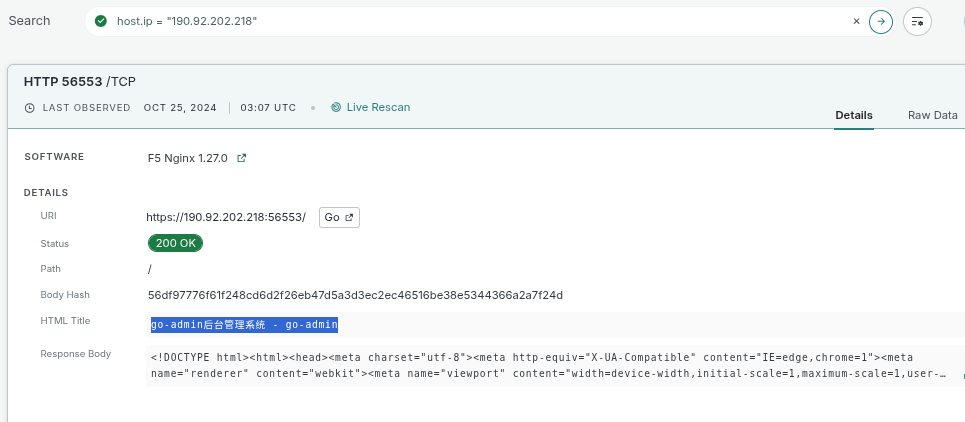This screenshot has width=965, height=422.
Task: Select the Details tab
Action: (854, 115)
